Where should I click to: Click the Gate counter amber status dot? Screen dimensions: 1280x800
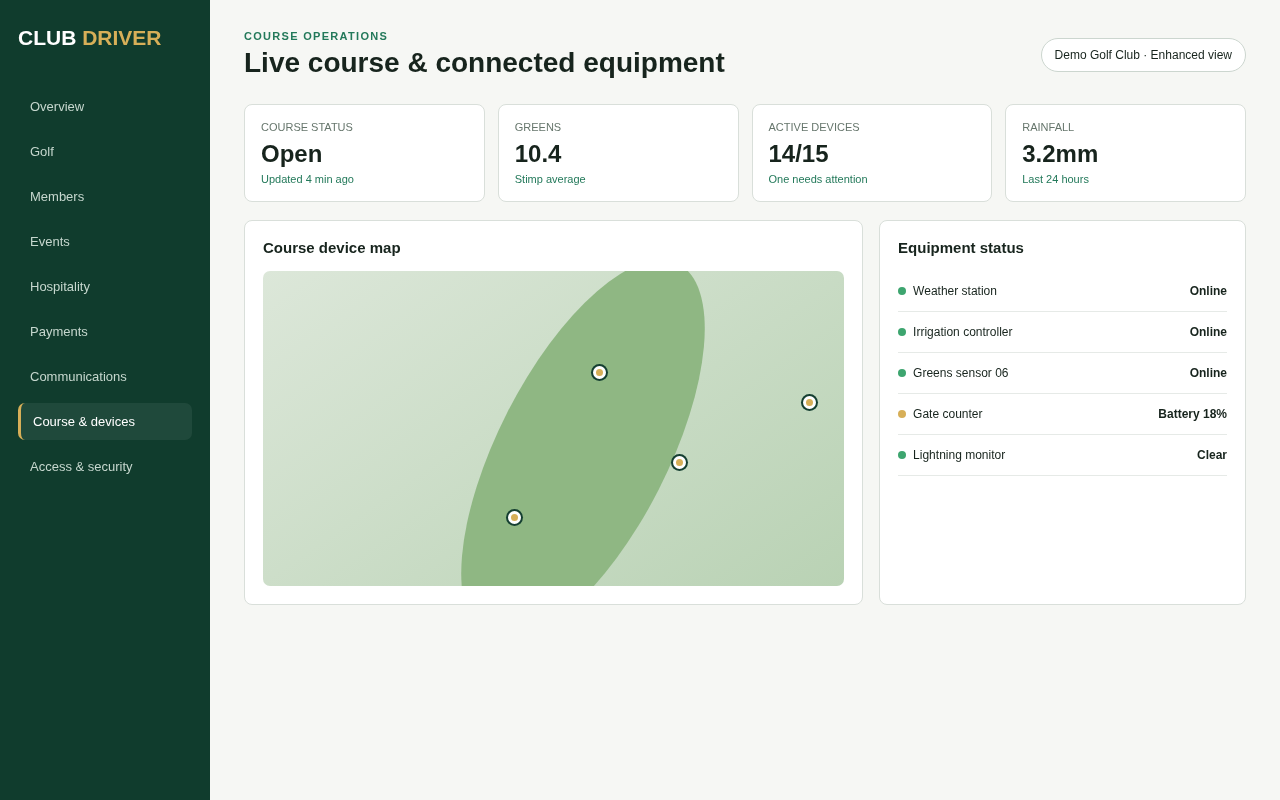pos(902,414)
